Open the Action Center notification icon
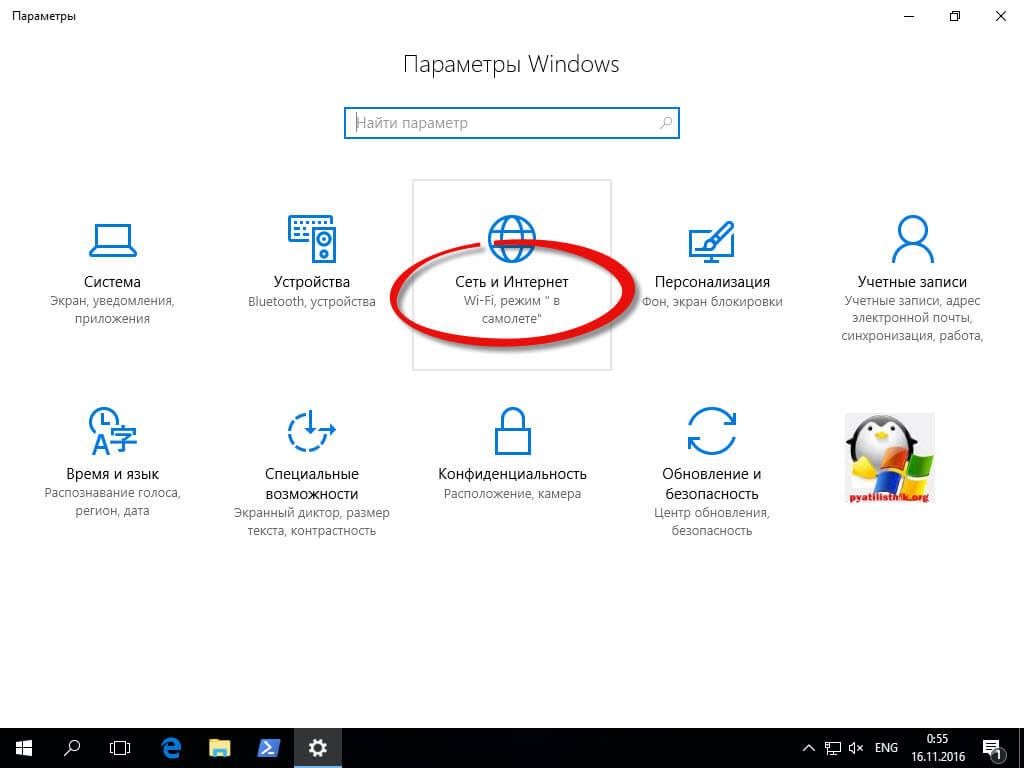This screenshot has height=768, width=1024. (993, 749)
